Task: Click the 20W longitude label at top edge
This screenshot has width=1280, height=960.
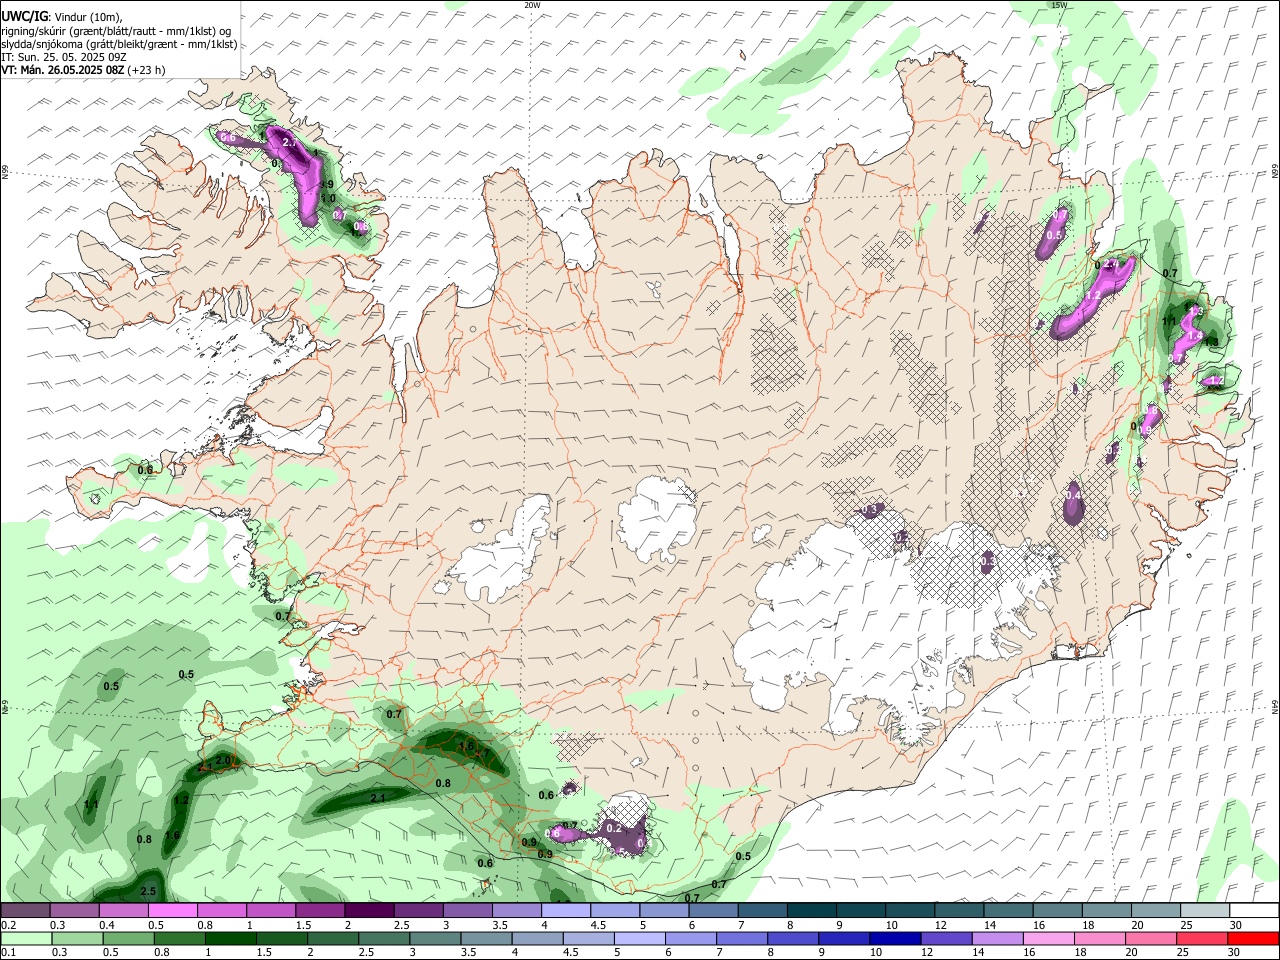Action: pos(532,5)
